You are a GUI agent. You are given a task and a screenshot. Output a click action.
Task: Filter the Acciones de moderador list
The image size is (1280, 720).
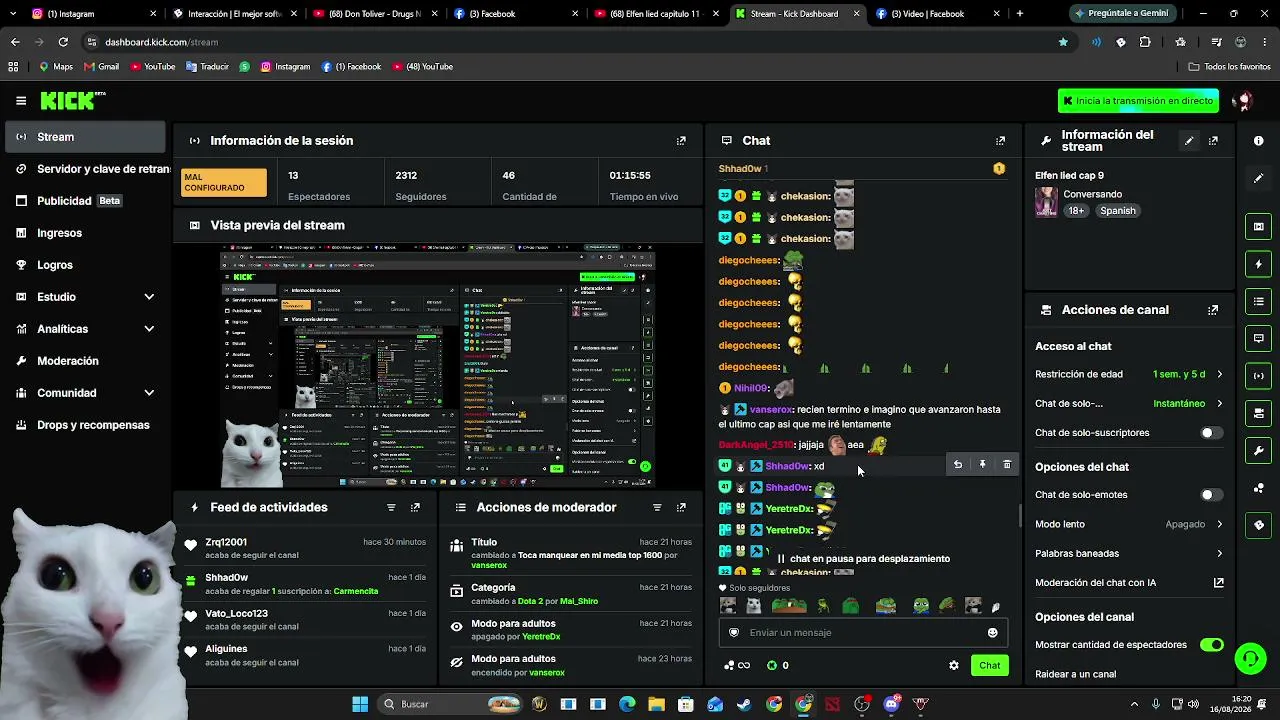point(657,508)
